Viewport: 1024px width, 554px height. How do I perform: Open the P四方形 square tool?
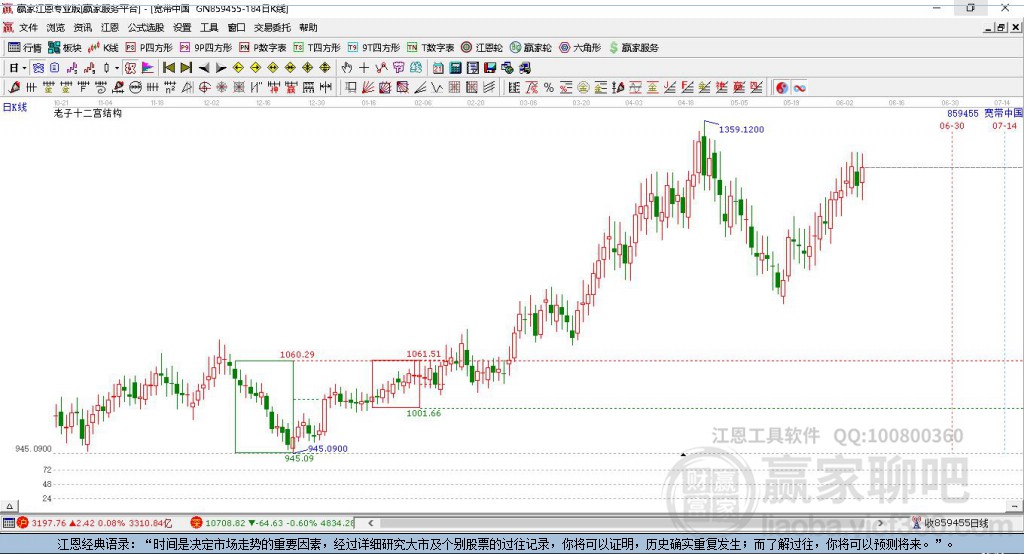149,48
